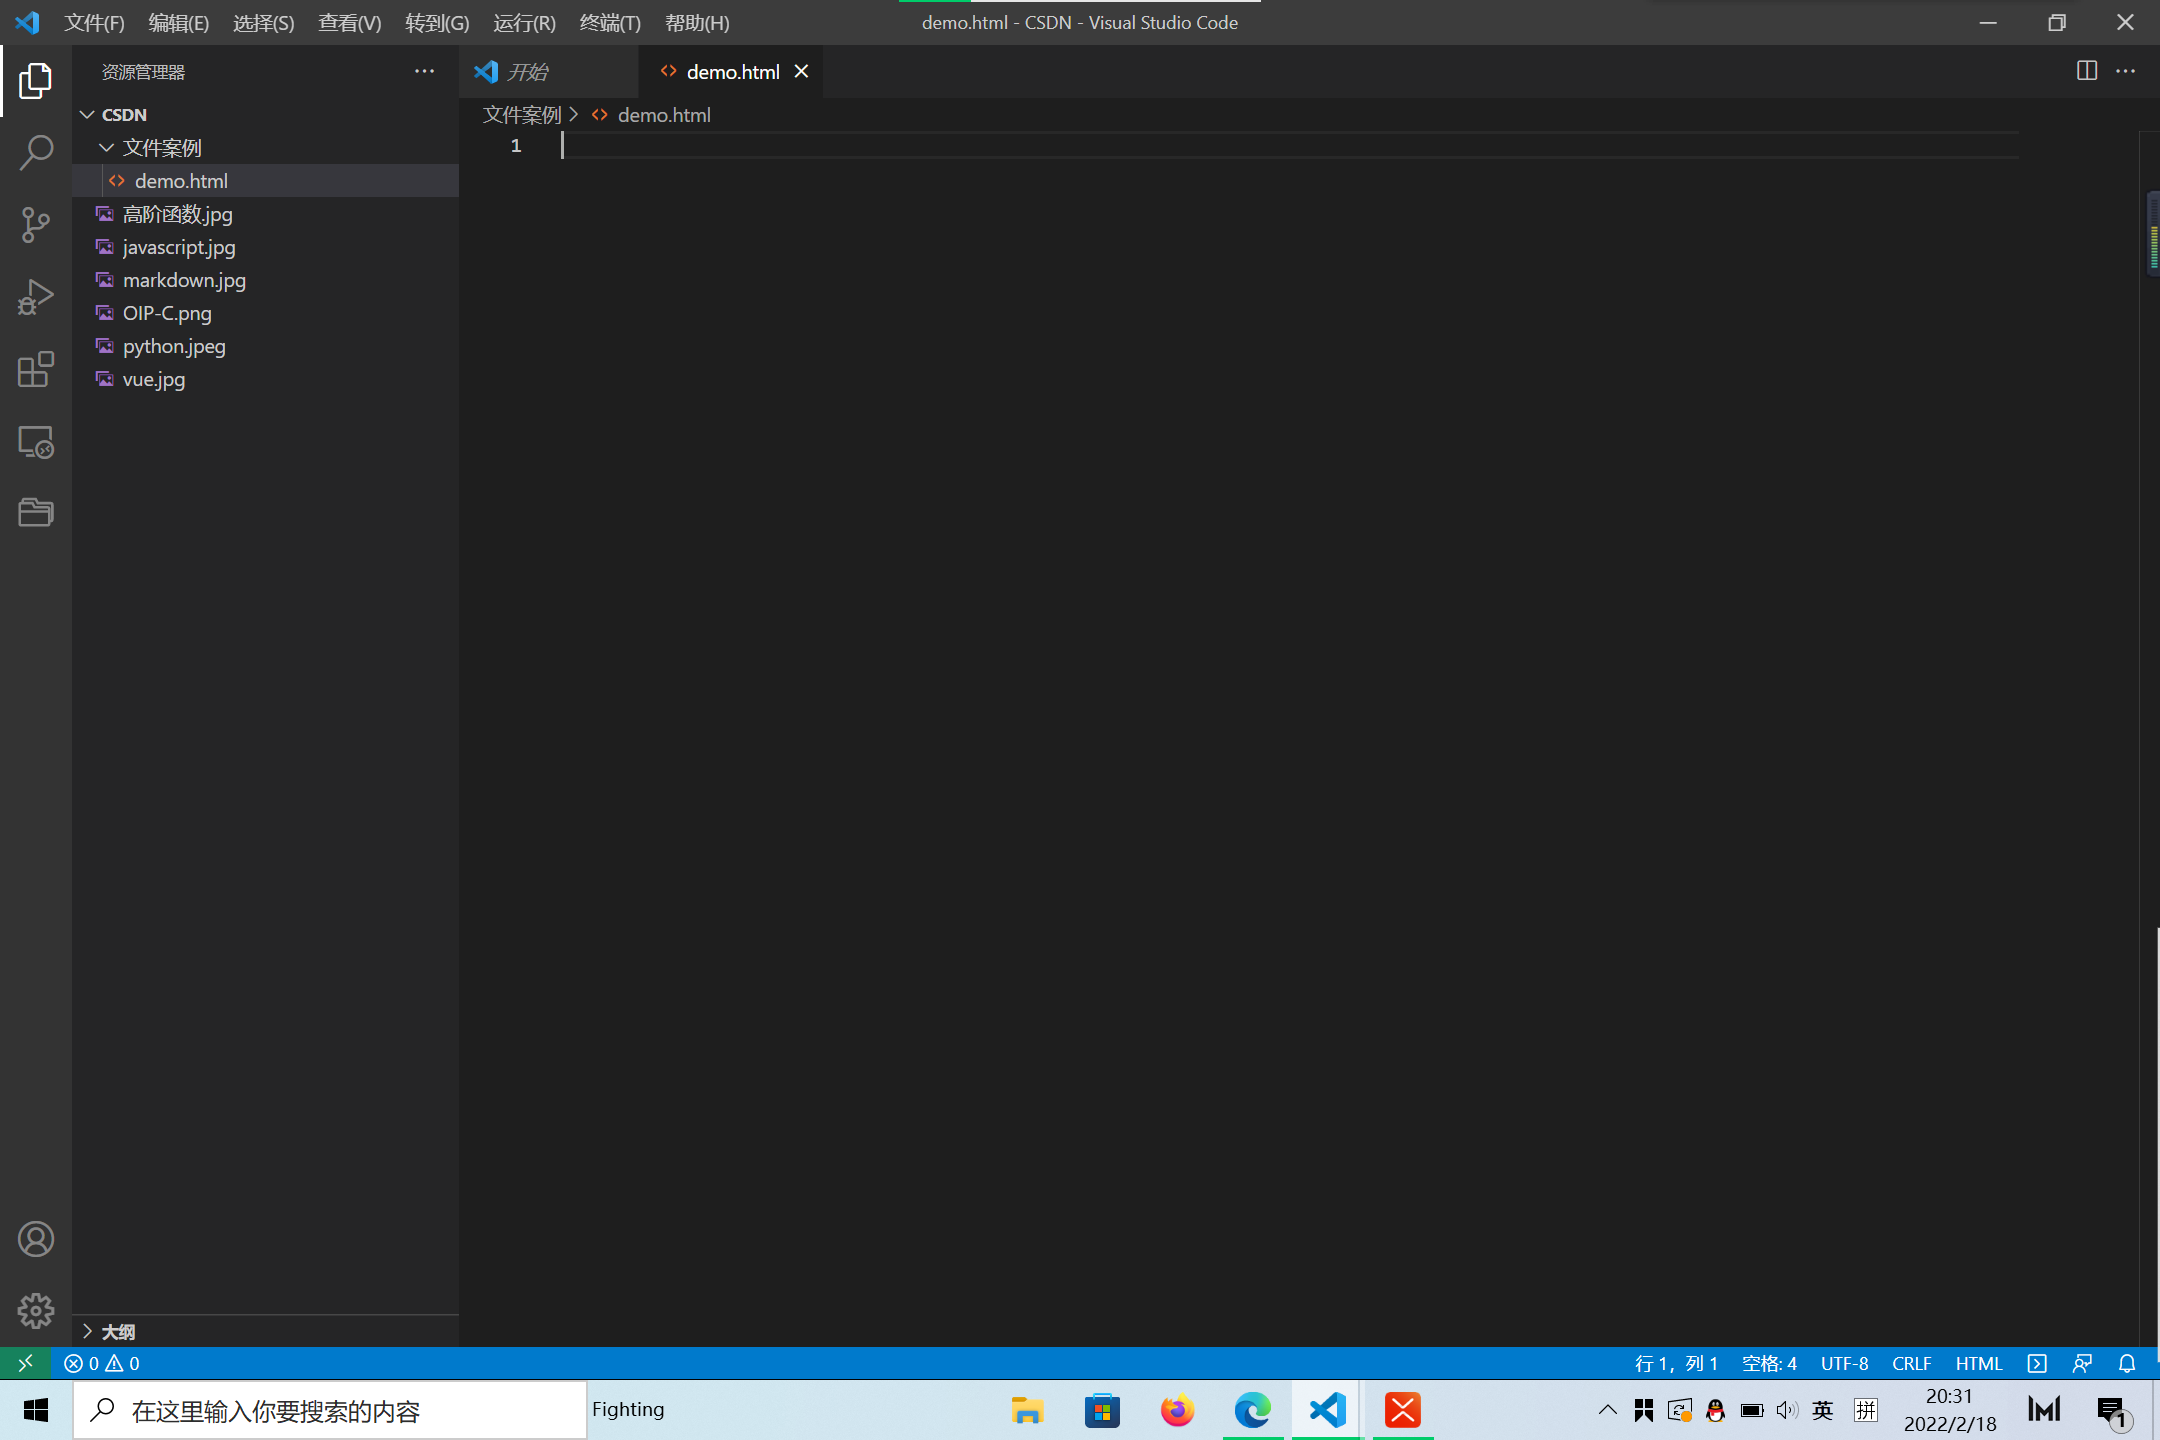Click the notifications bell in the status bar
Screen dimensions: 2160x1440
click(2126, 1363)
